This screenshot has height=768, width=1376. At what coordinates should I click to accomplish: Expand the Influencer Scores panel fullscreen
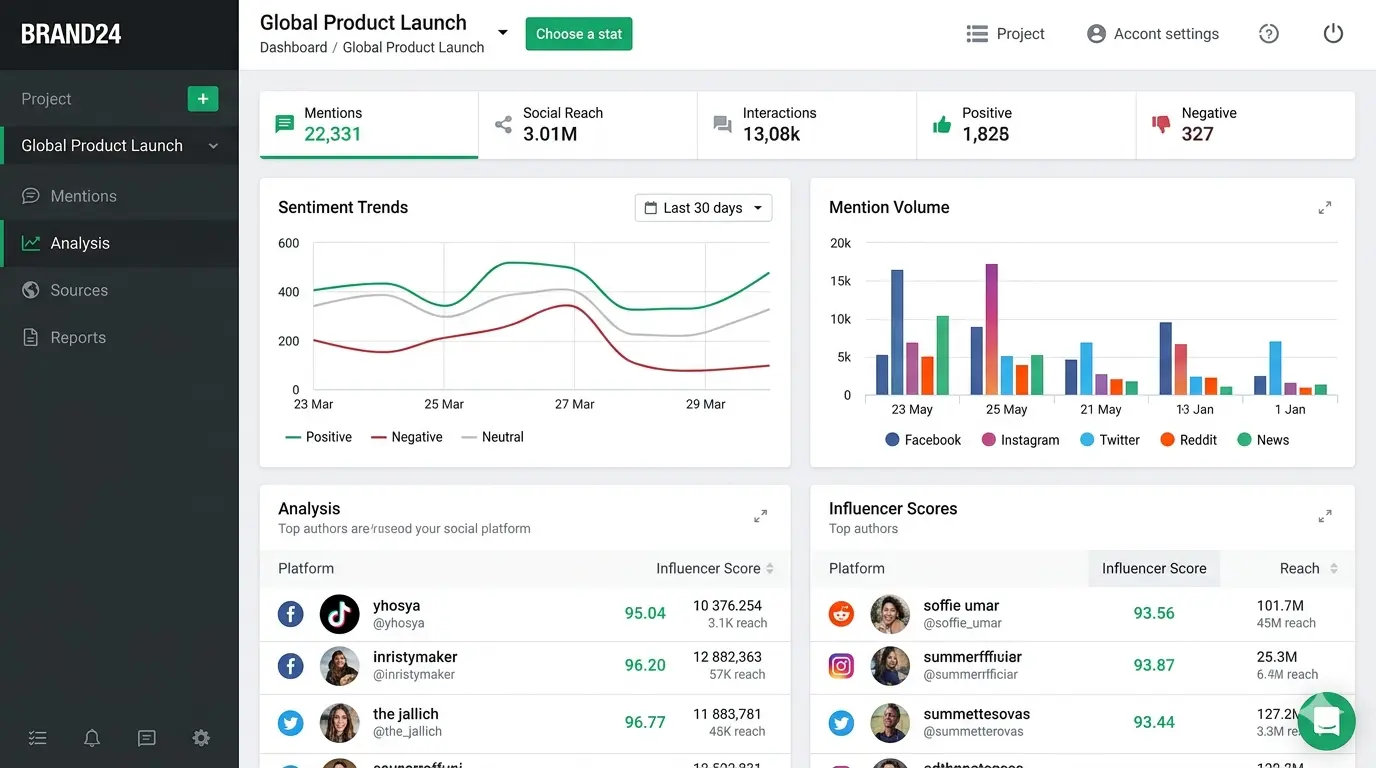point(1325,517)
